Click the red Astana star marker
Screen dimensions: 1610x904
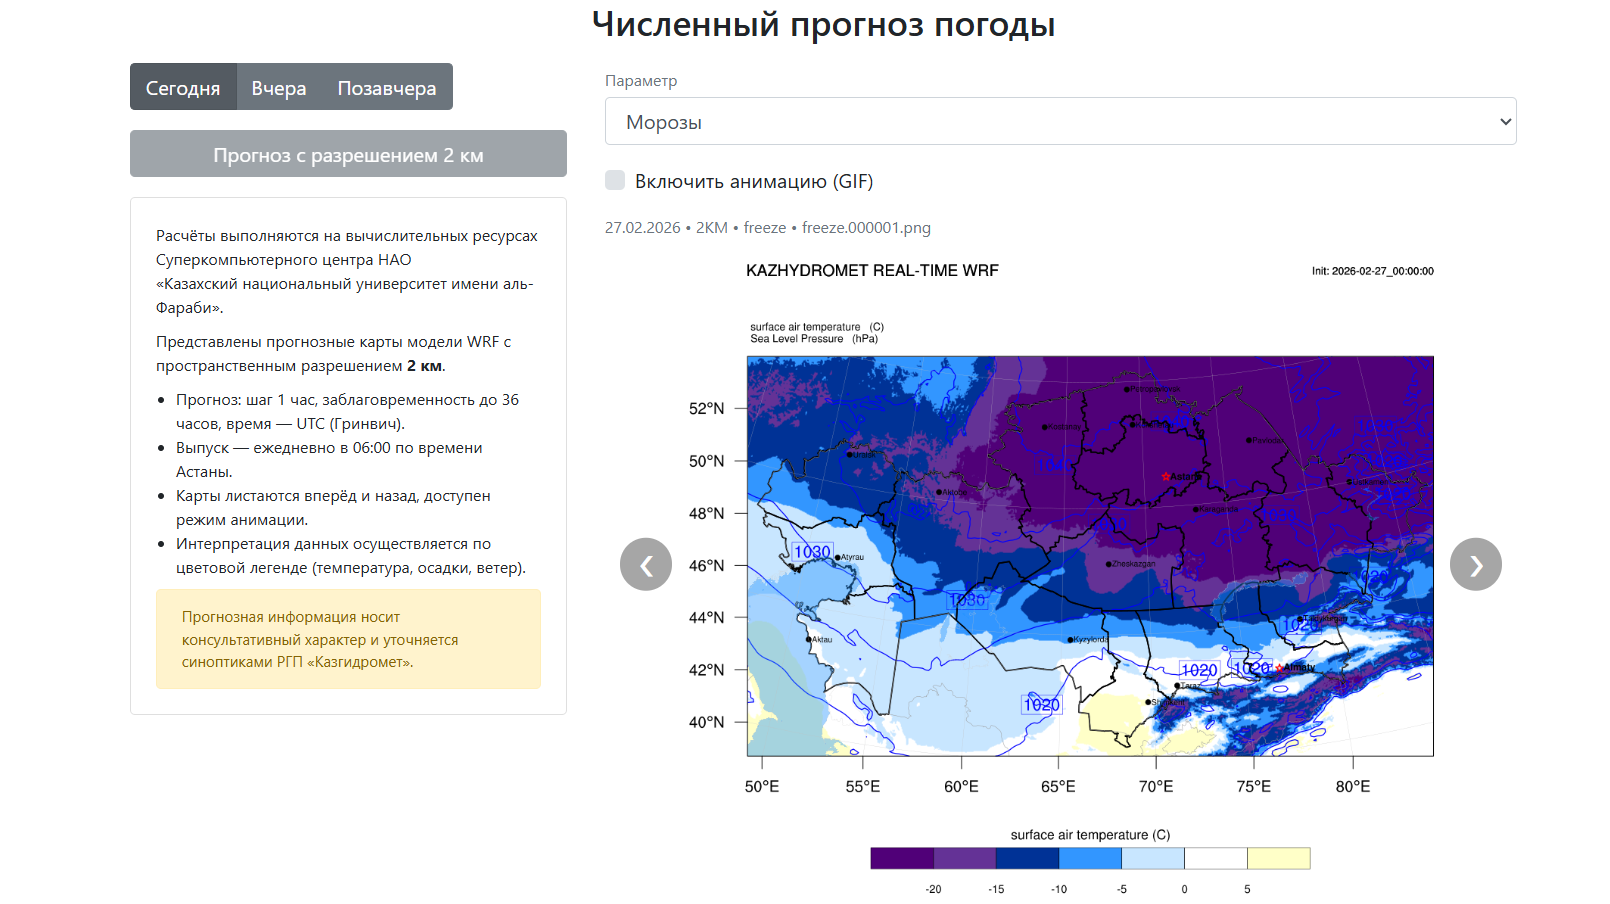point(1166,476)
